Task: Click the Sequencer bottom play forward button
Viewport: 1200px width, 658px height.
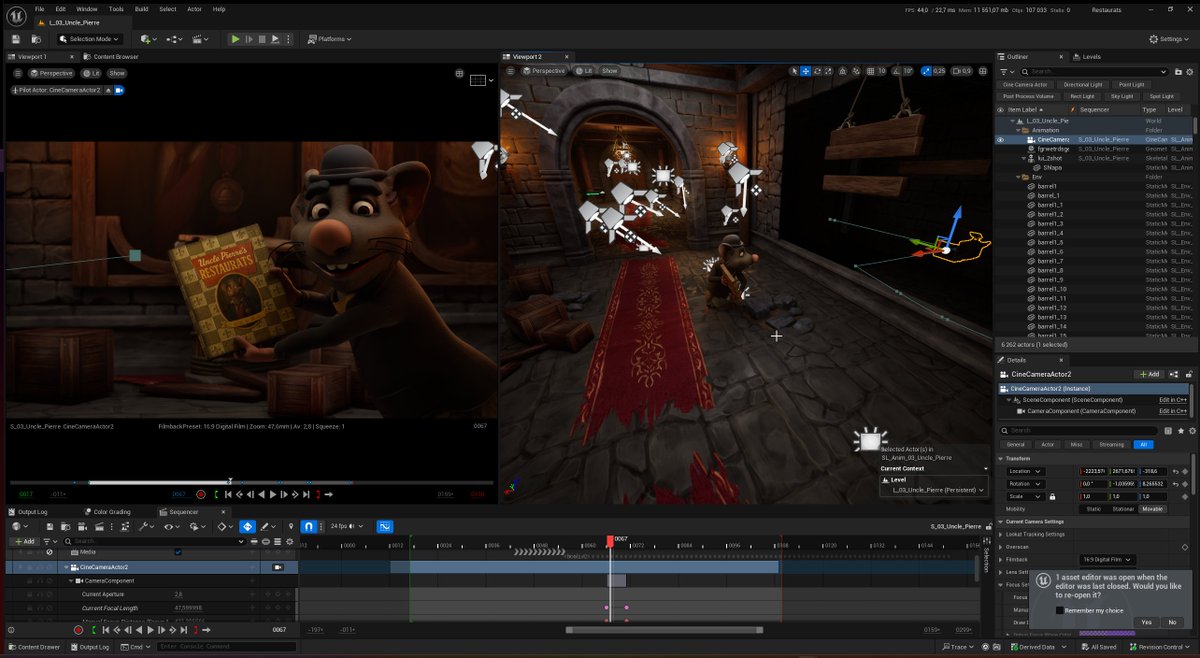Action: (151, 630)
